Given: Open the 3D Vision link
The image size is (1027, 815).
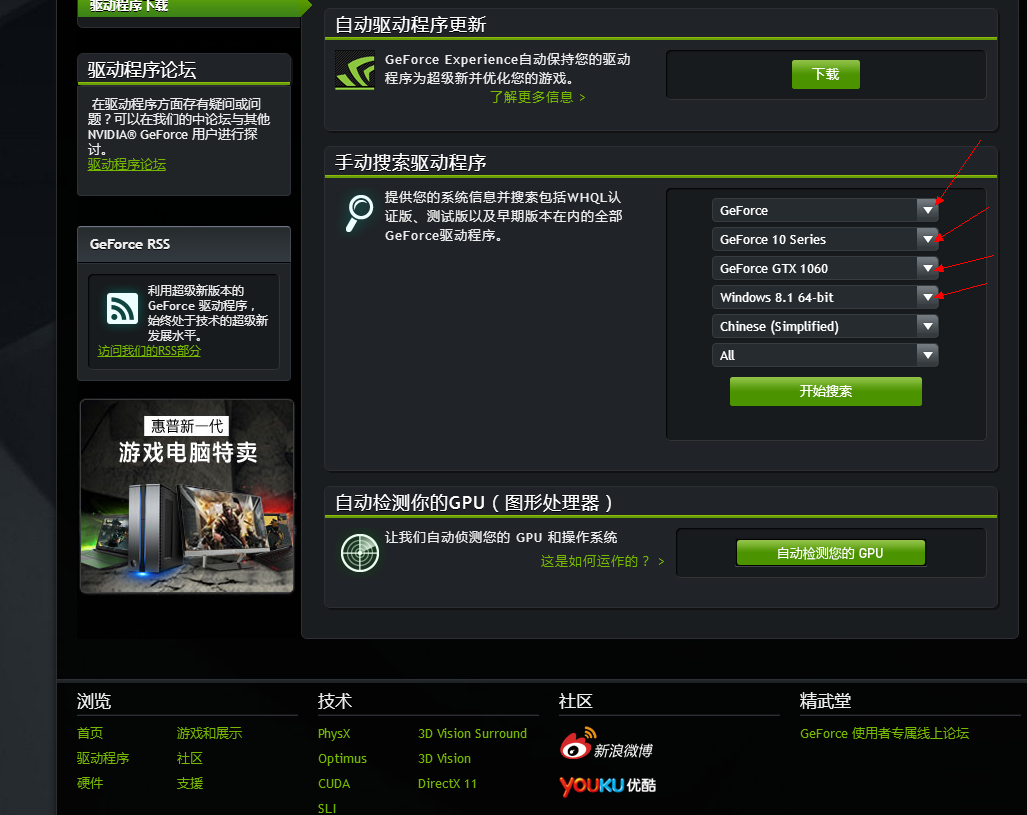Looking at the screenshot, I should click(444, 759).
